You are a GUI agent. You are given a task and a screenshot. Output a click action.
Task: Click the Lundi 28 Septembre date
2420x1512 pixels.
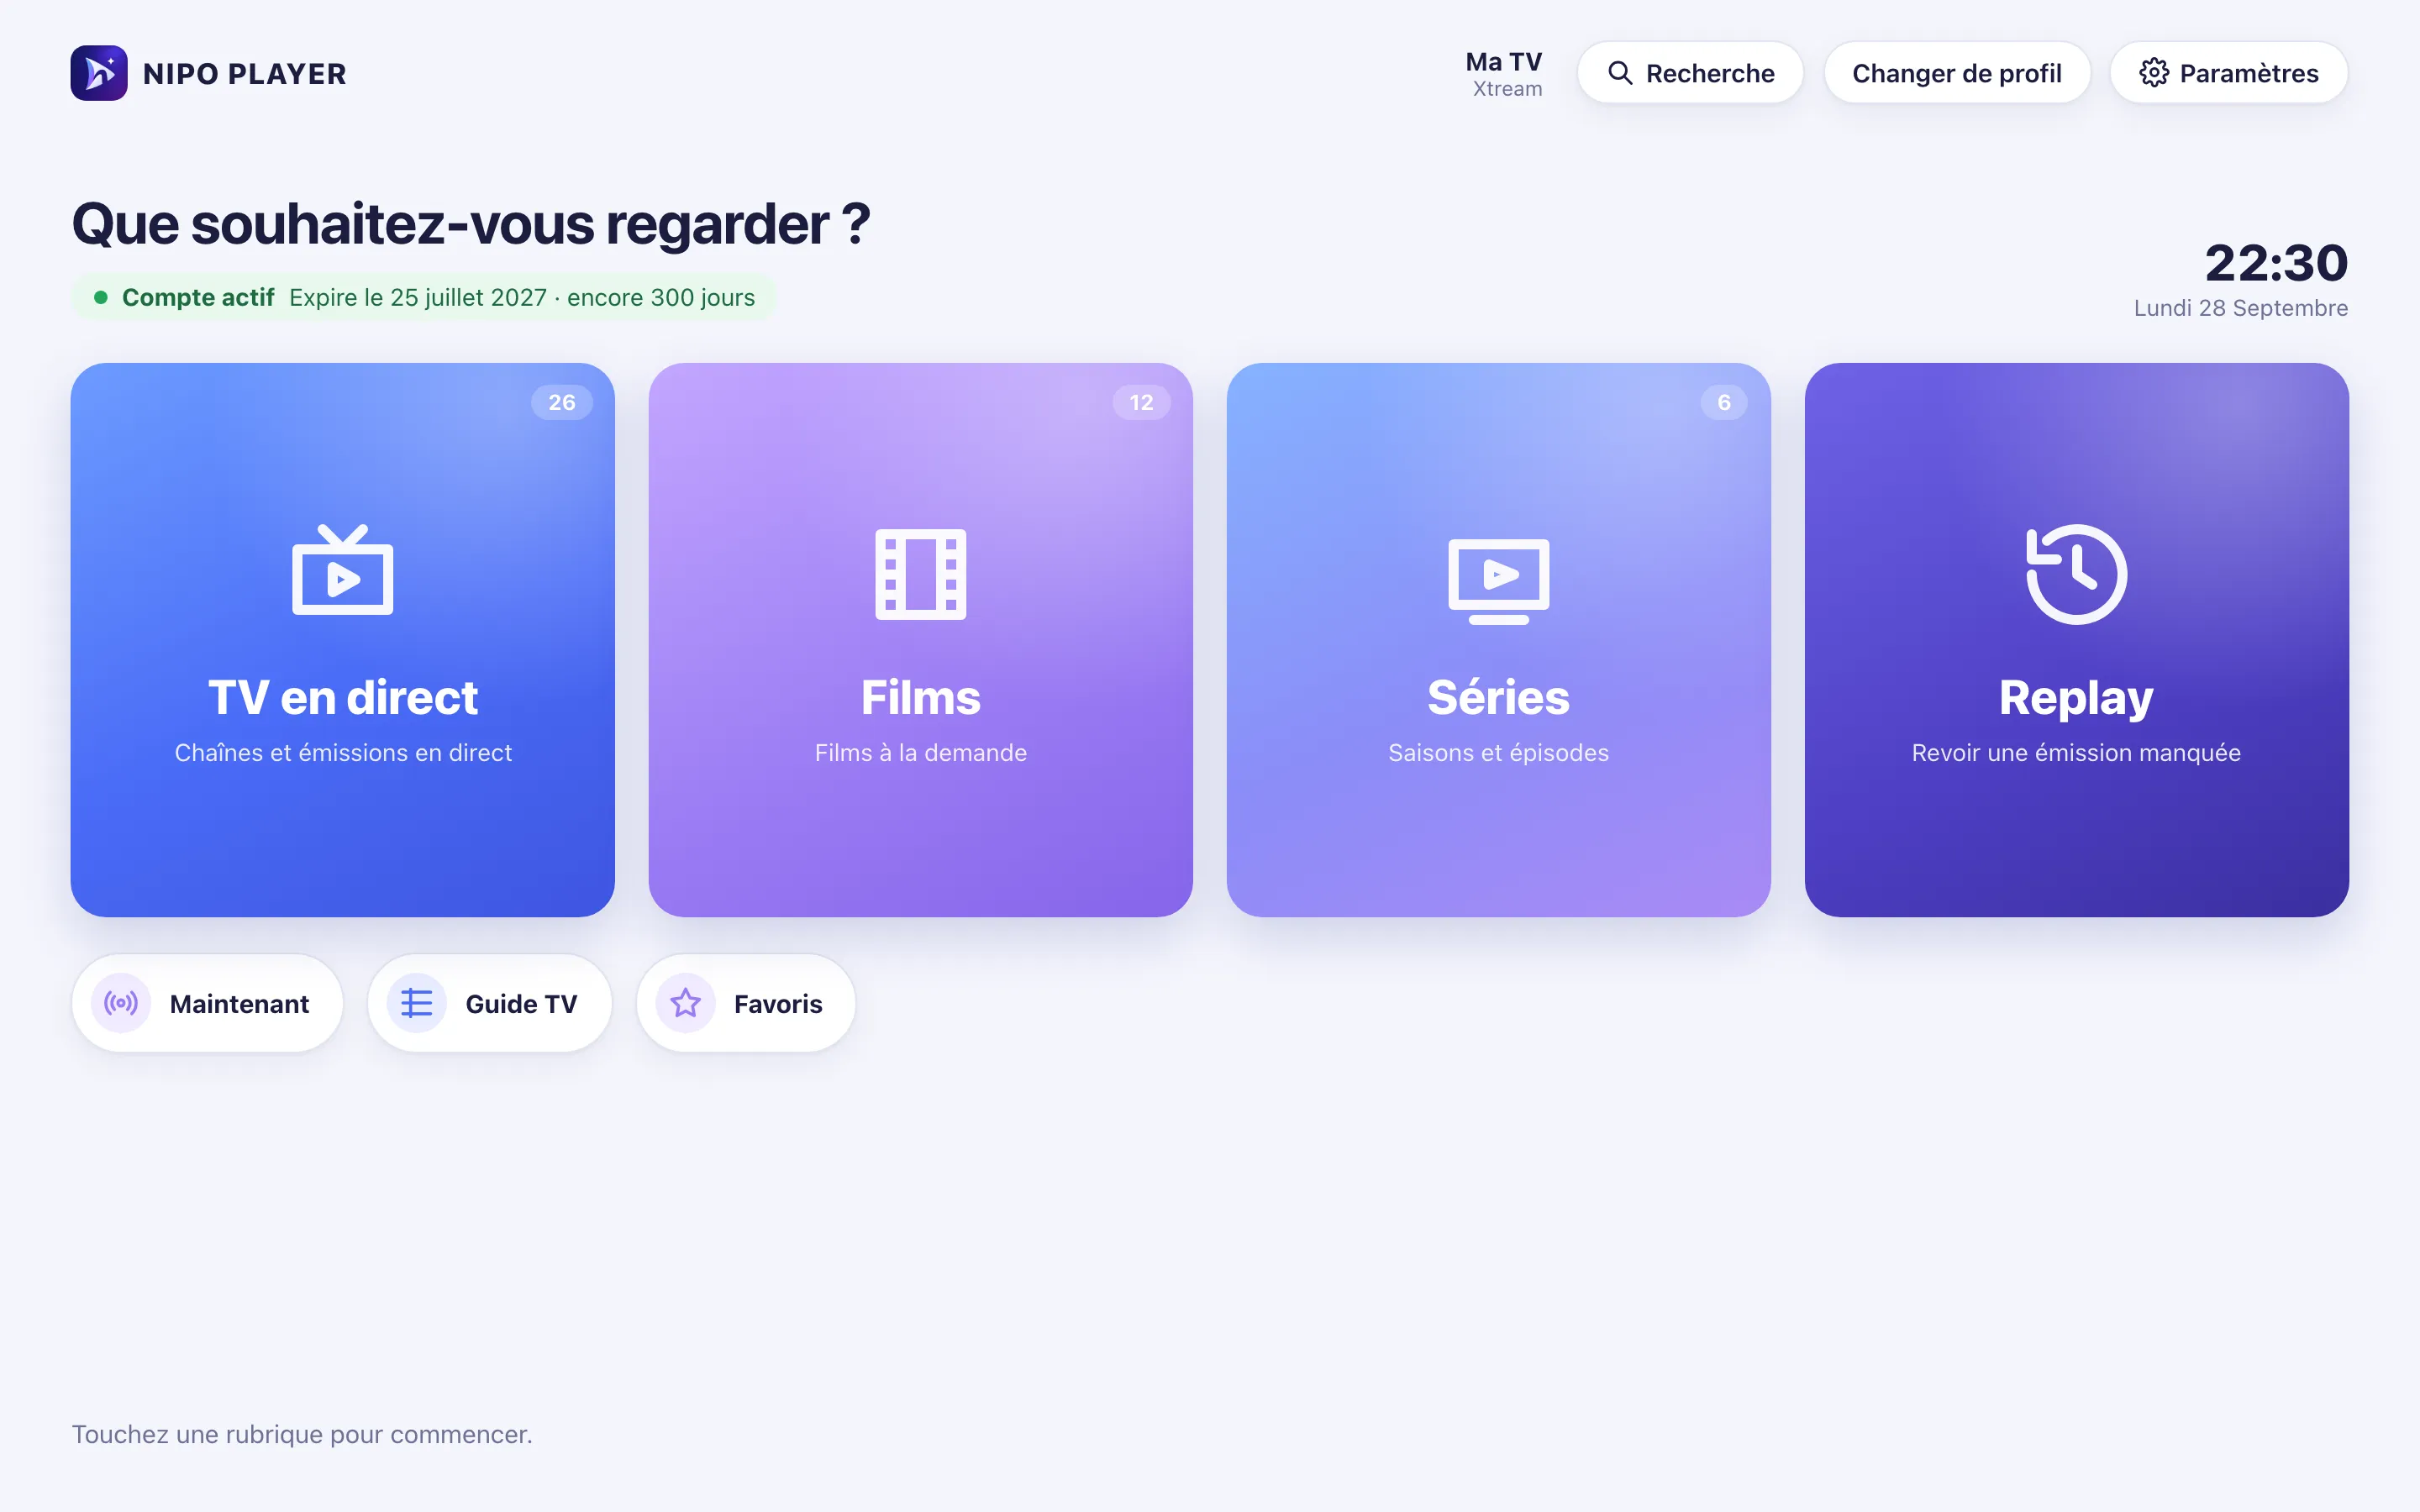click(x=2241, y=308)
